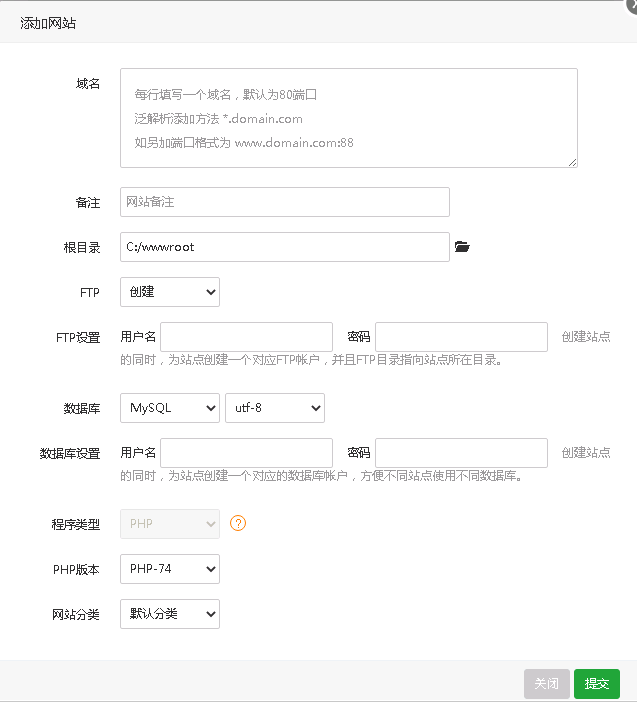Viewport: 637px width, 702px height.
Task: Click the gray 关闭 button
Action: click(547, 684)
